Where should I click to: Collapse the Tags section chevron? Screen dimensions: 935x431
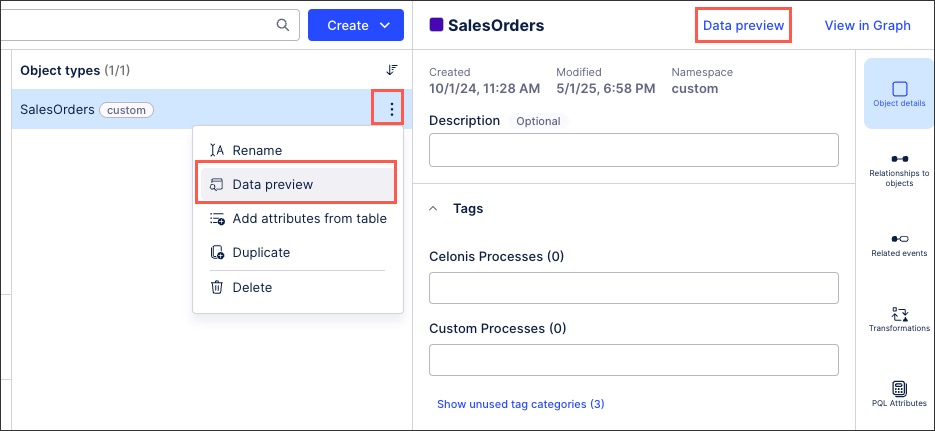[x=434, y=209]
